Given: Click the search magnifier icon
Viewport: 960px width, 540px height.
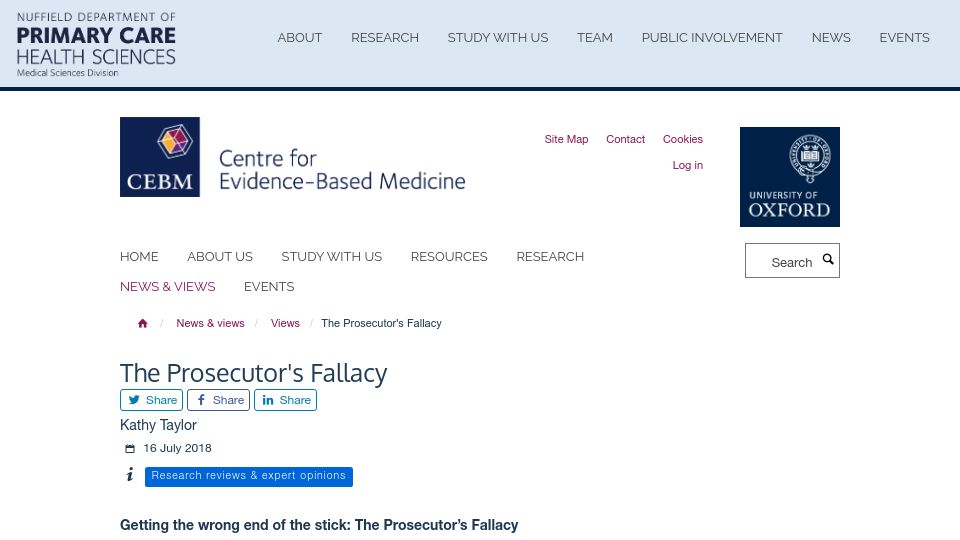Looking at the screenshot, I should click(x=828, y=259).
